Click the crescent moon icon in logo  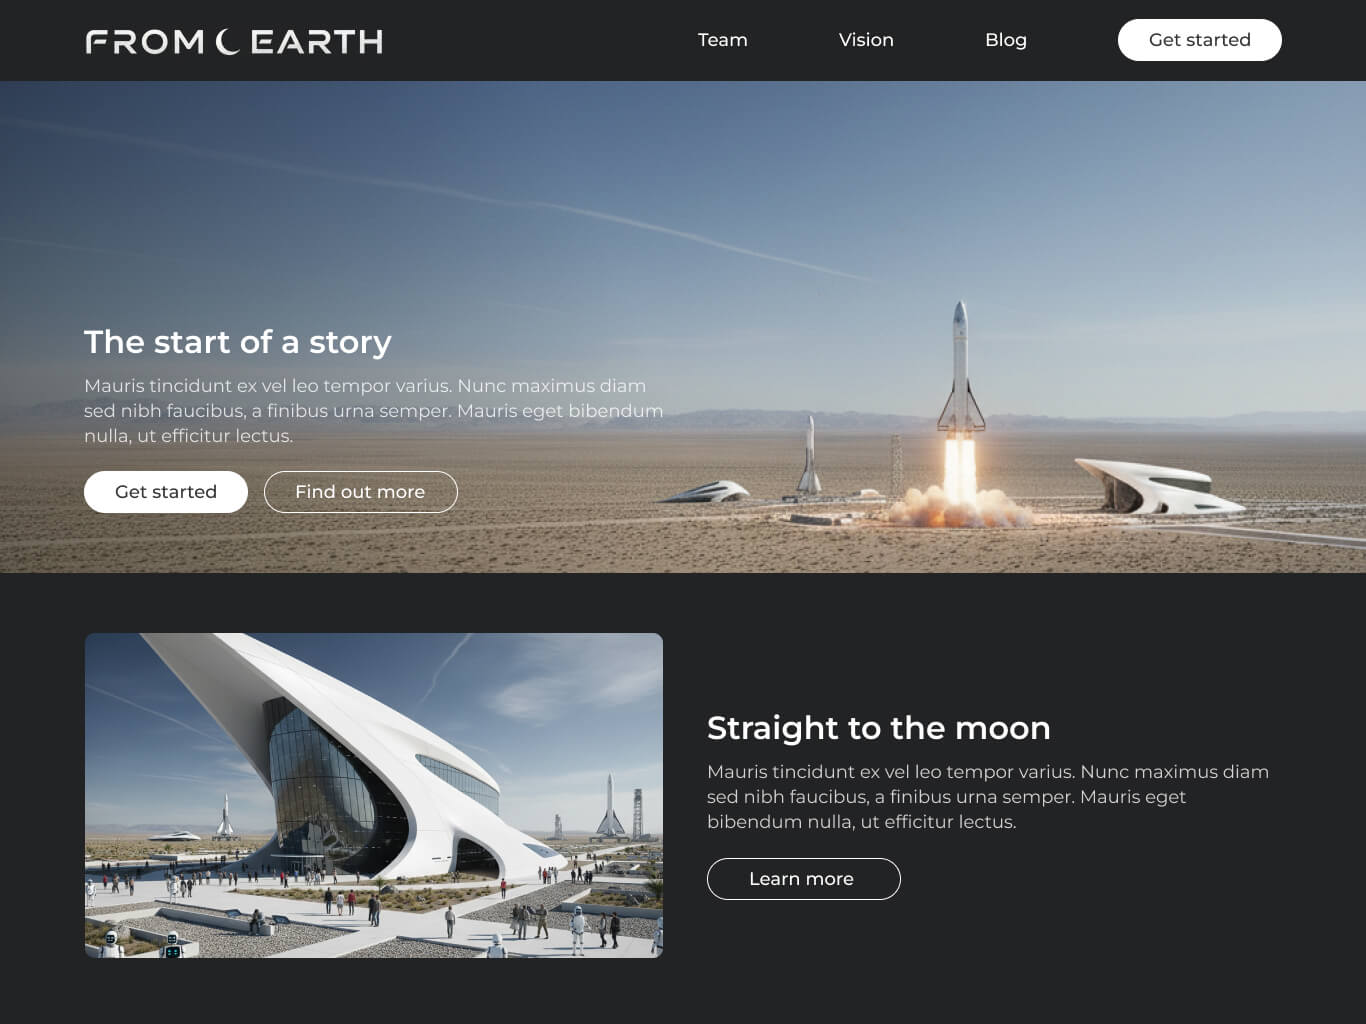pos(228,41)
